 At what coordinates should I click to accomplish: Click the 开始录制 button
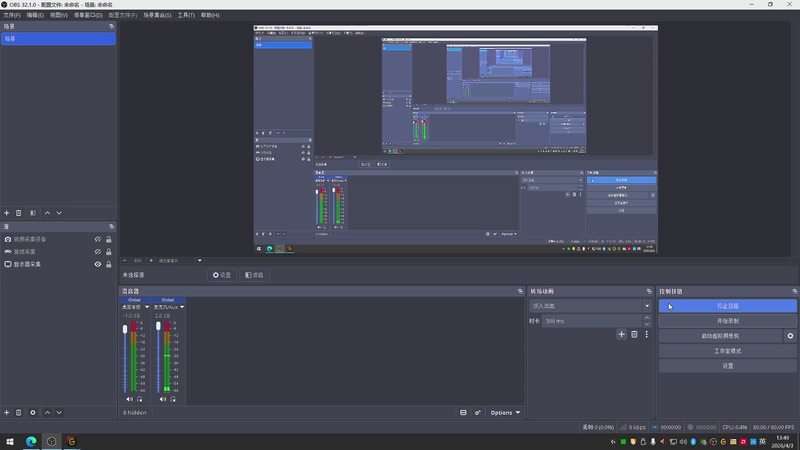728,321
